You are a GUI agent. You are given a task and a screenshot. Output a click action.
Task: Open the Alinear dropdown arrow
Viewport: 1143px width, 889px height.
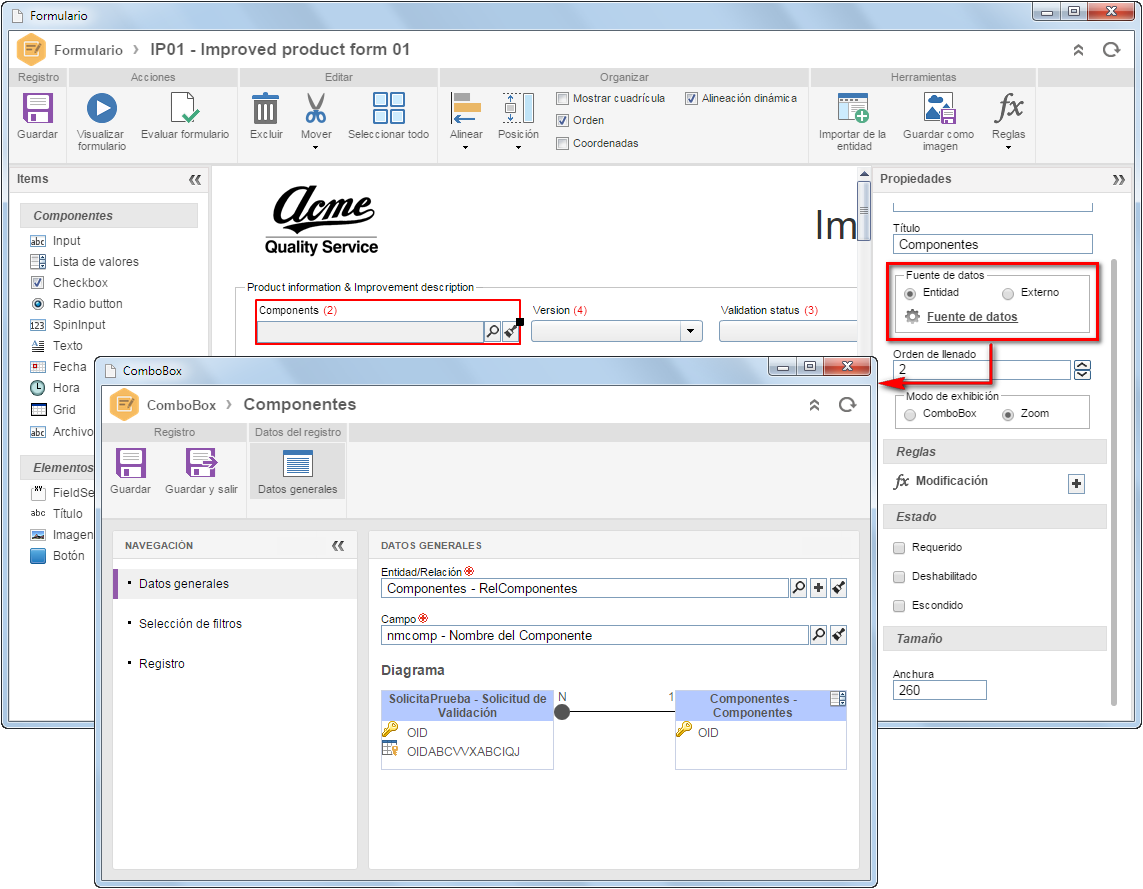pos(466,147)
